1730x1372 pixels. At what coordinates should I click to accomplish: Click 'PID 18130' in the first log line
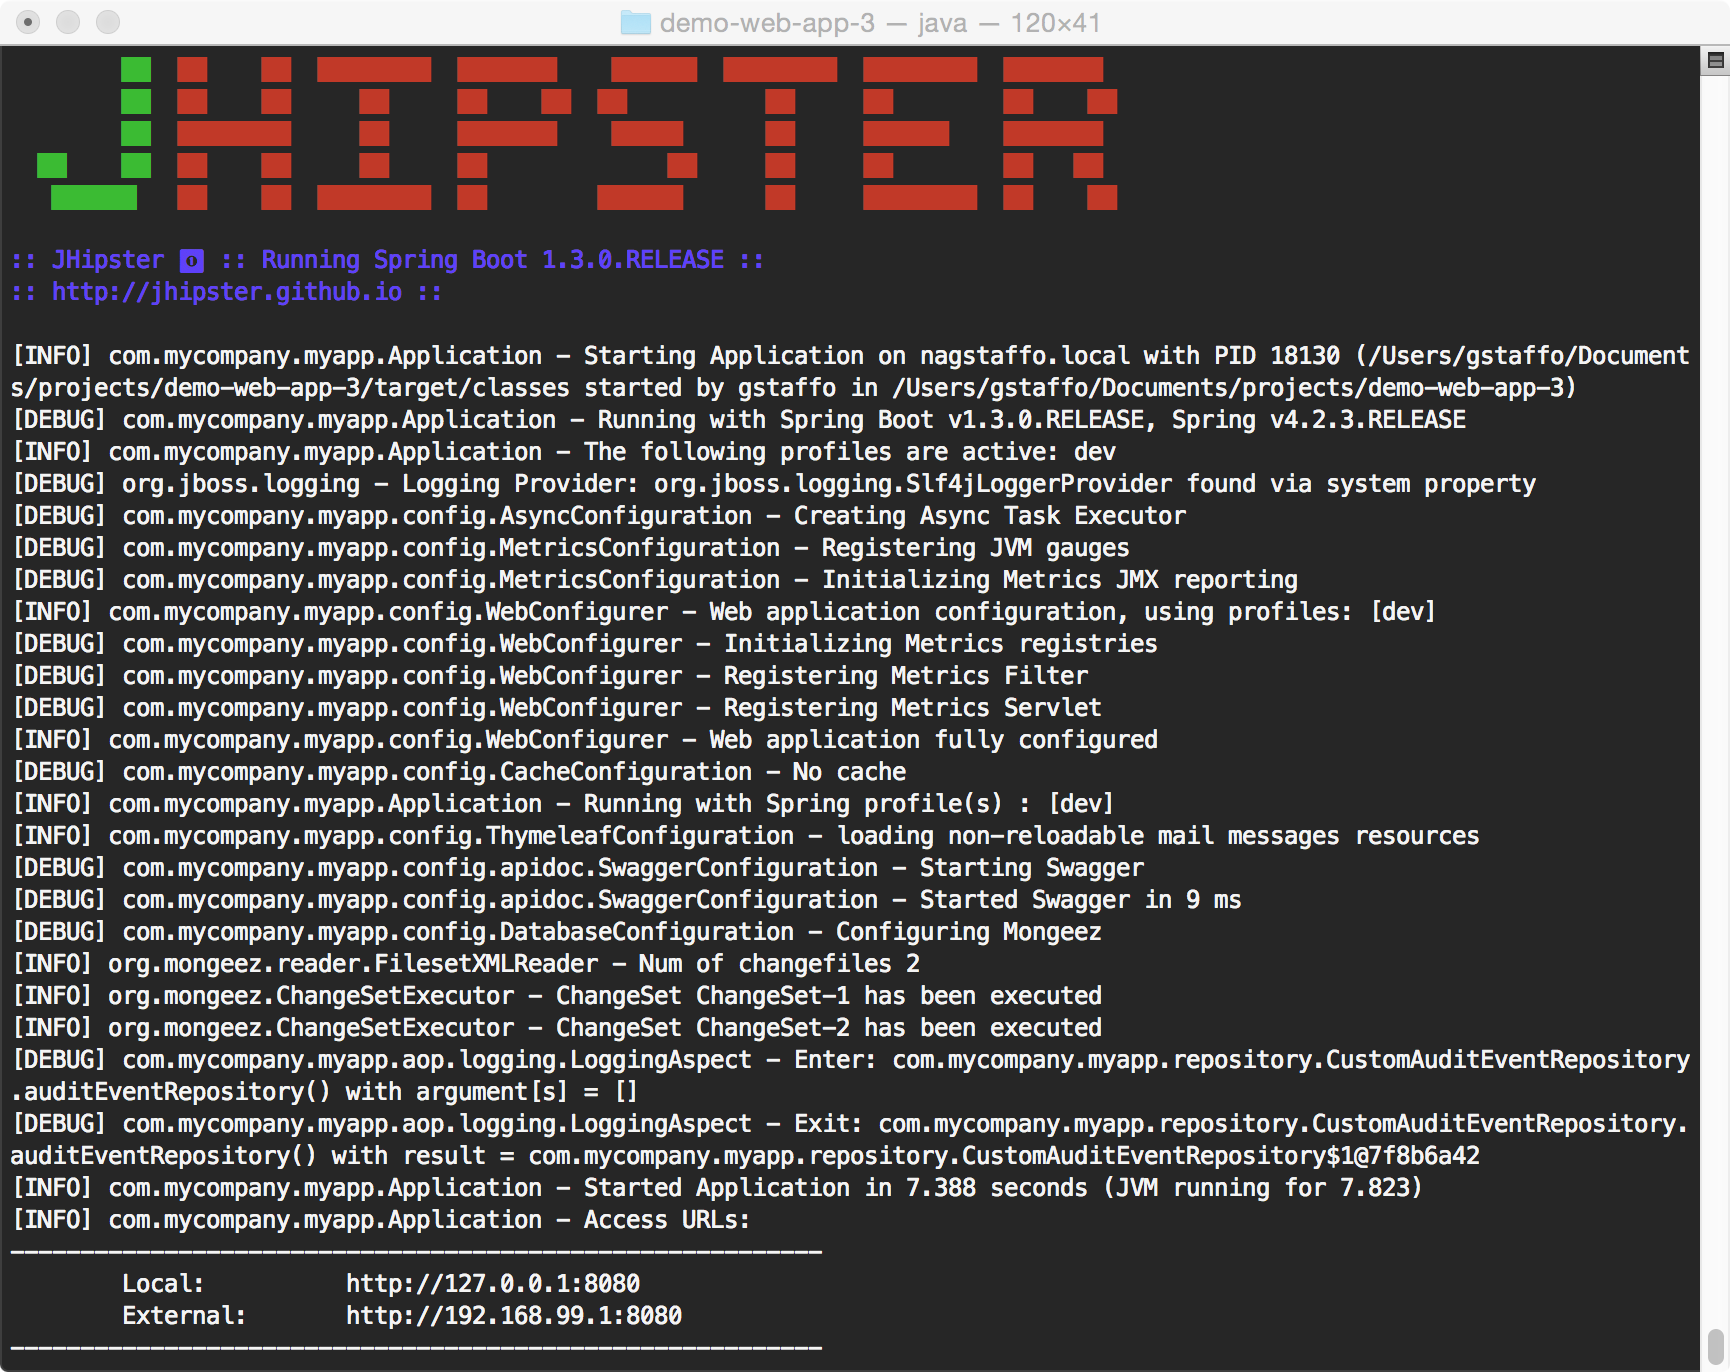pyautogui.click(x=1277, y=356)
